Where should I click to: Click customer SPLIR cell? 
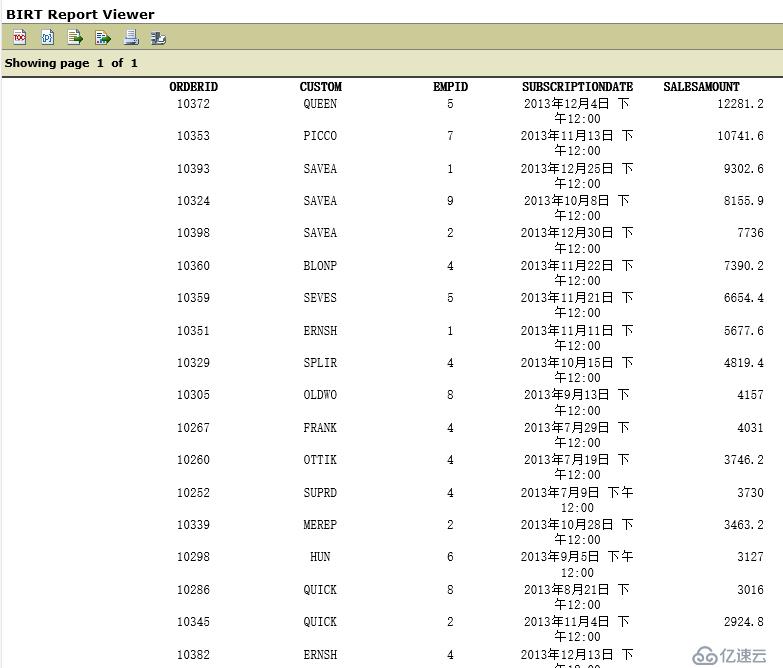320,362
